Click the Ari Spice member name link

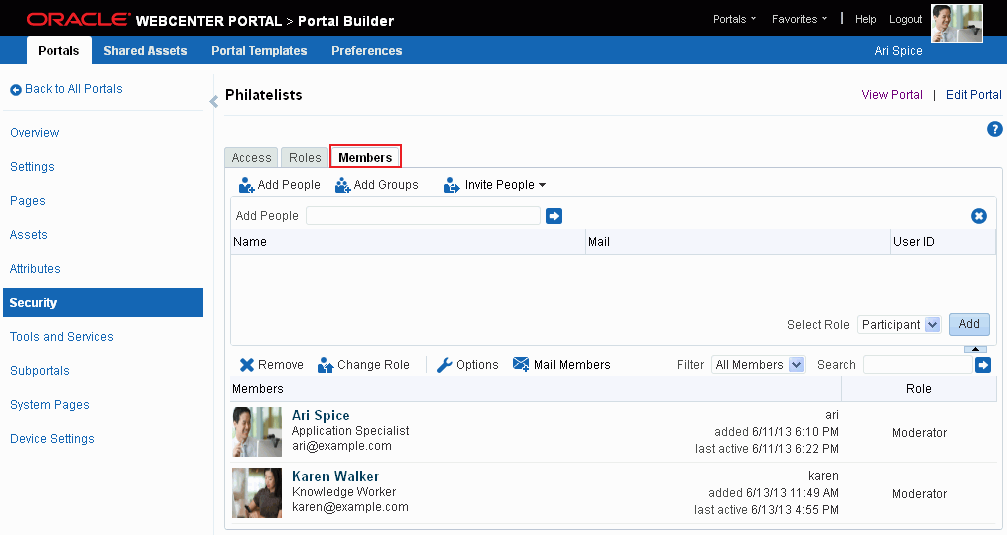320,415
